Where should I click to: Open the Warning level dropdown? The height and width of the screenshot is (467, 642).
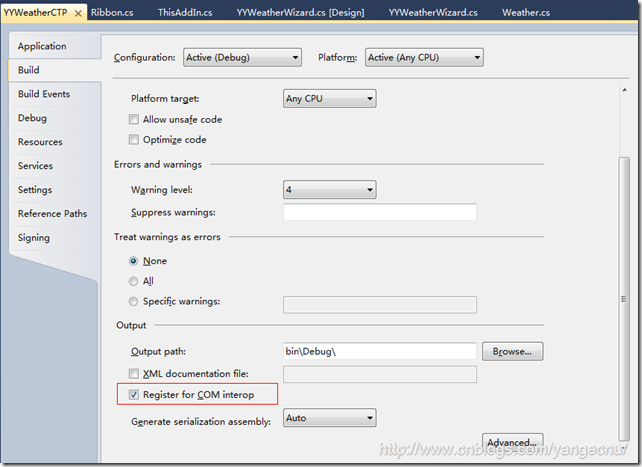tap(330, 190)
